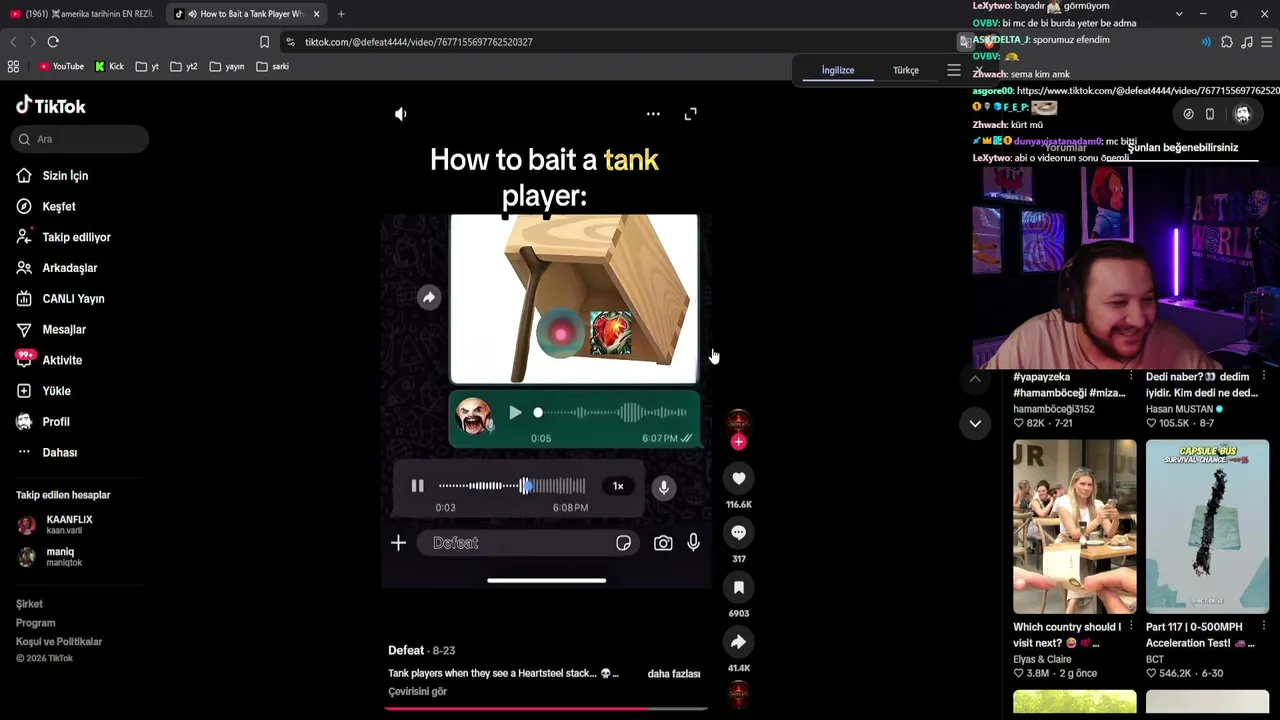This screenshot has width=1280, height=720.
Task: Open the tab search chevron in title bar
Action: point(1179,14)
